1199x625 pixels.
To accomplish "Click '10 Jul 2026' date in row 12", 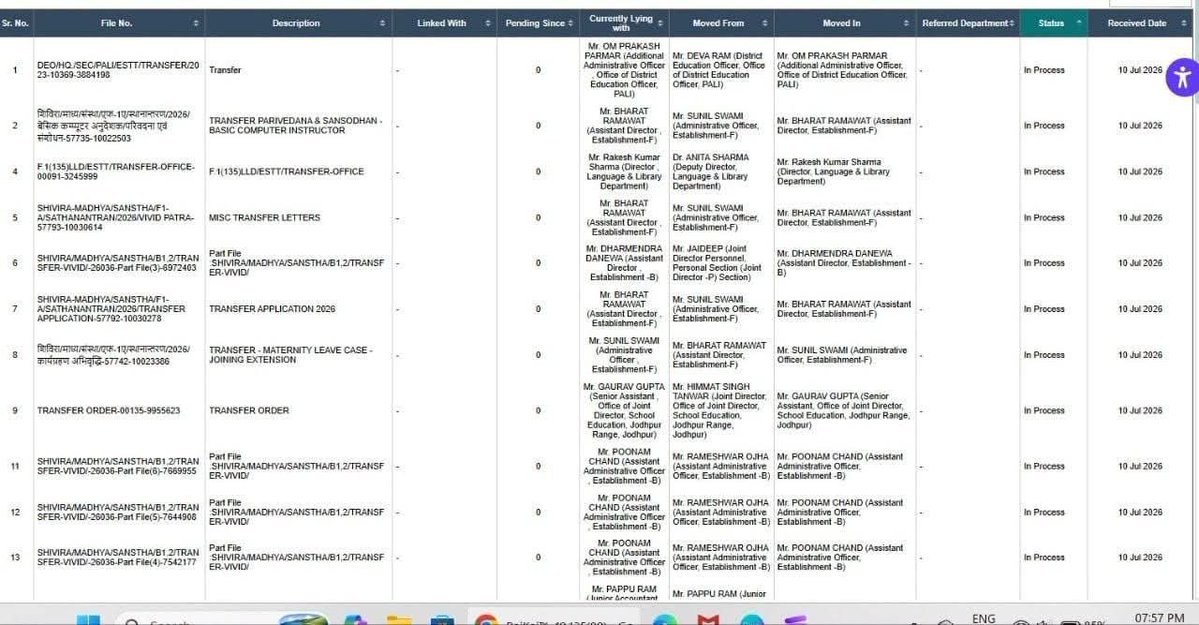I will click(1139, 513).
